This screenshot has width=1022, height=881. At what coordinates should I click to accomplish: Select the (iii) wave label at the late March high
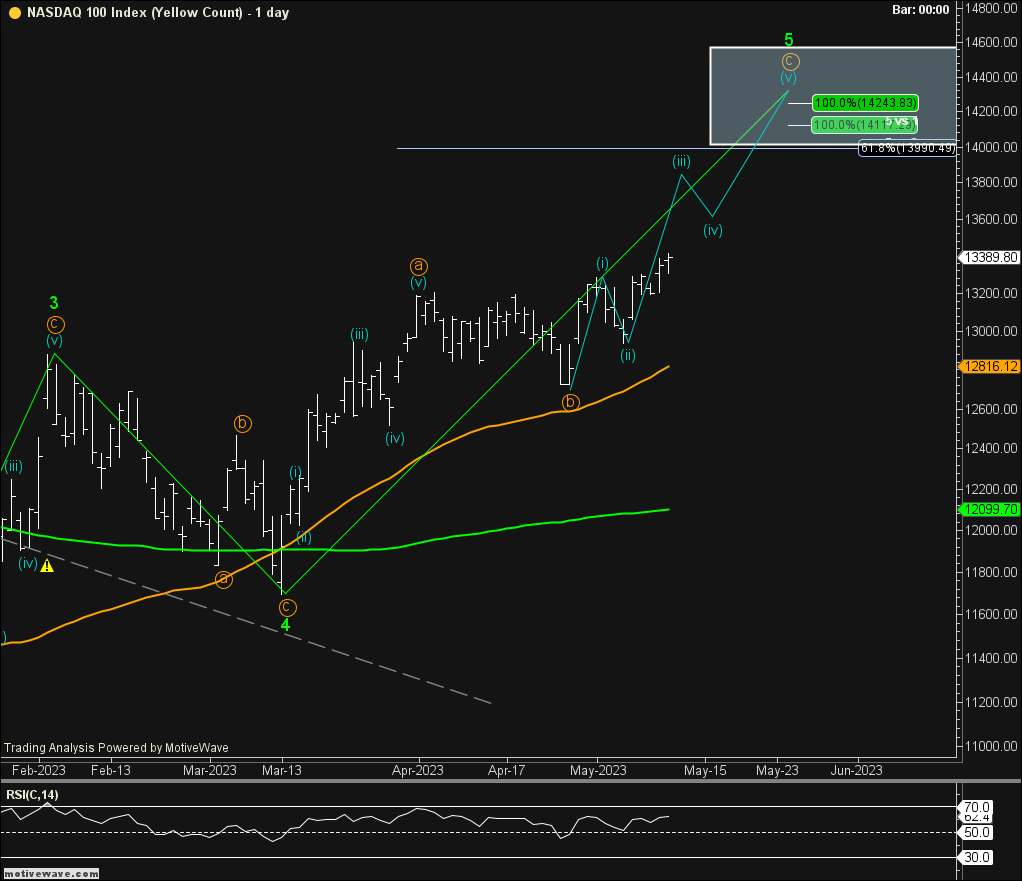[359, 334]
